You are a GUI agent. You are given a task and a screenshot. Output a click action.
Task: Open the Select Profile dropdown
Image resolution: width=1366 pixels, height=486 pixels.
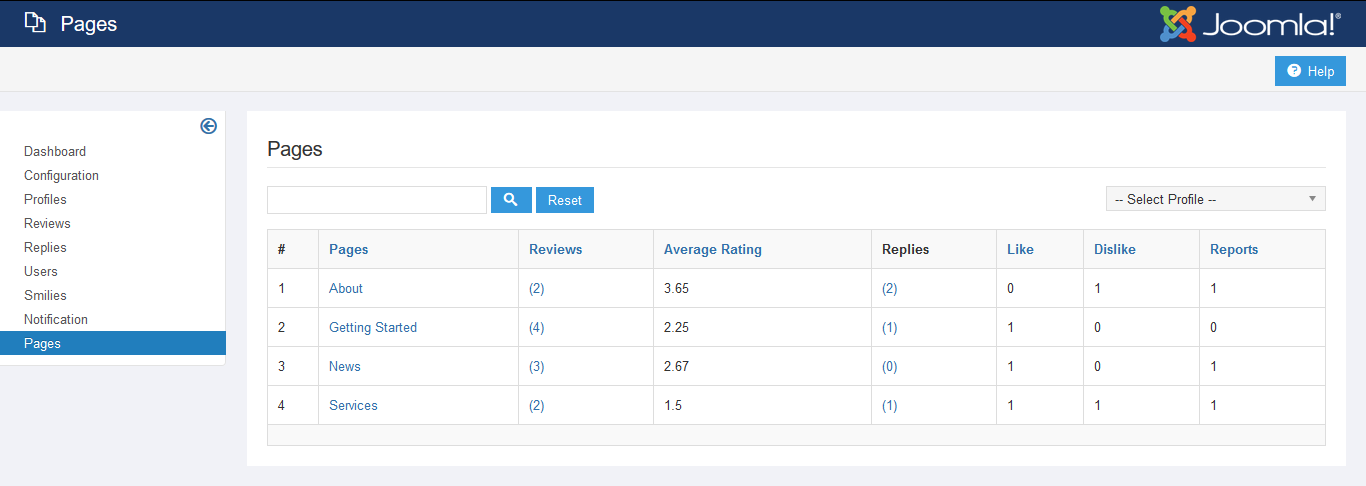[1215, 199]
